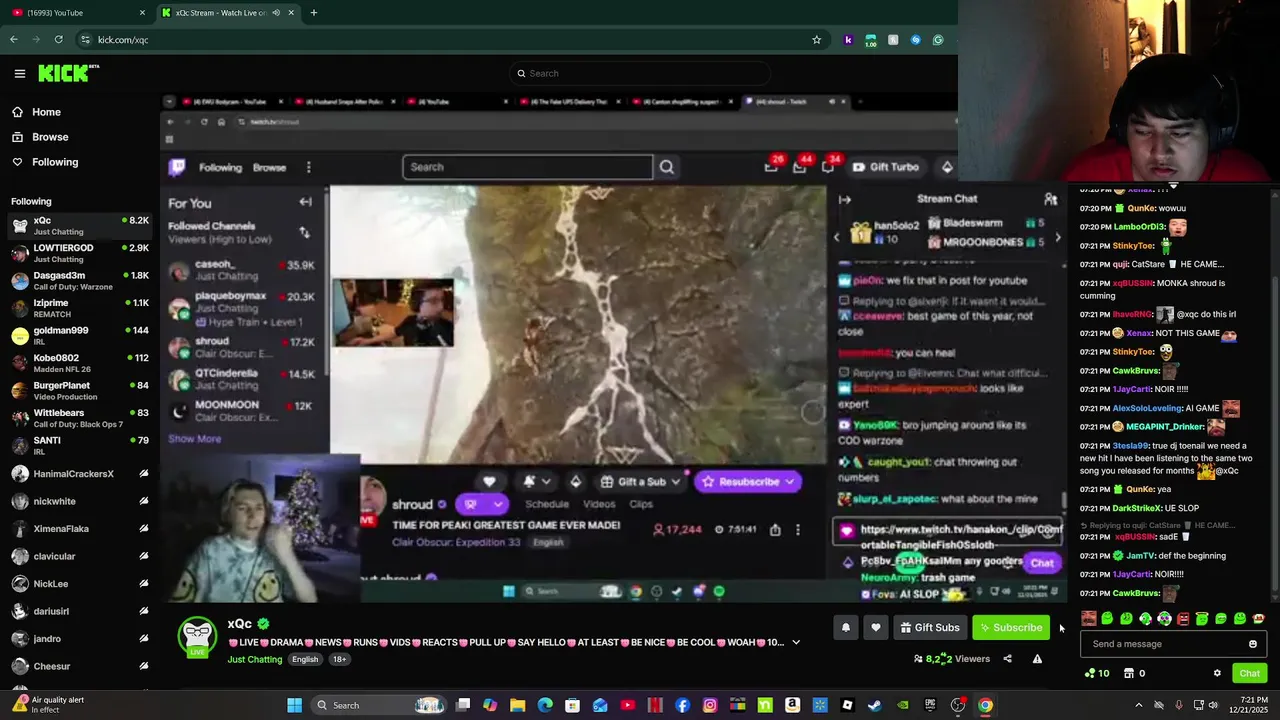This screenshot has height=720, width=1280.
Task: Open Kobe0802 channel in Following list
Action: tap(80, 363)
